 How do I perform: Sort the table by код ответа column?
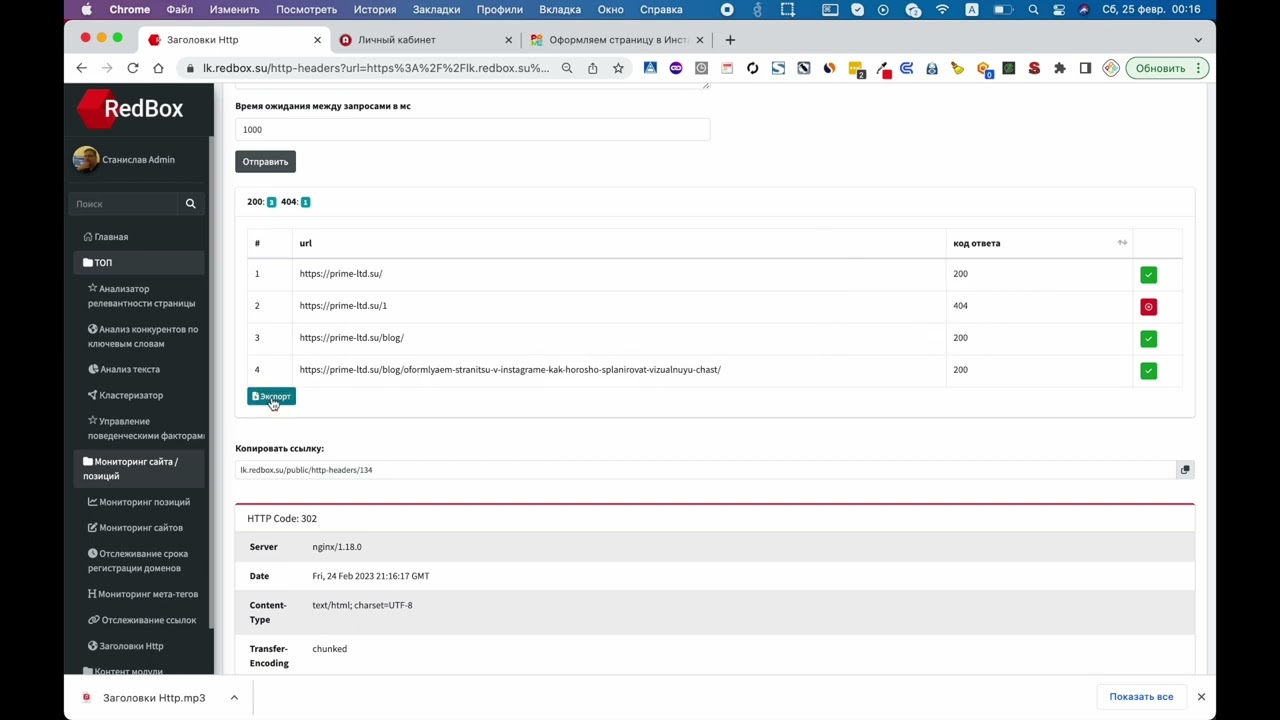click(1122, 243)
